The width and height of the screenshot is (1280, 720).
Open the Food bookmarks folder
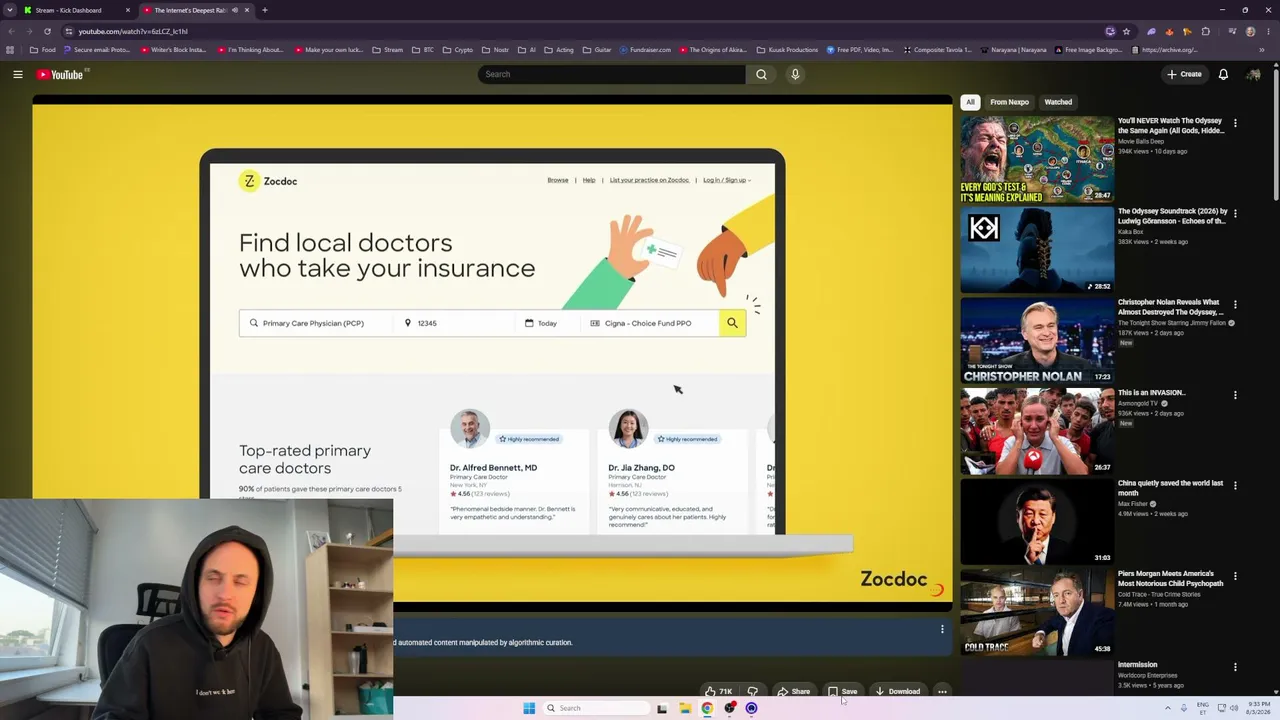coord(43,50)
